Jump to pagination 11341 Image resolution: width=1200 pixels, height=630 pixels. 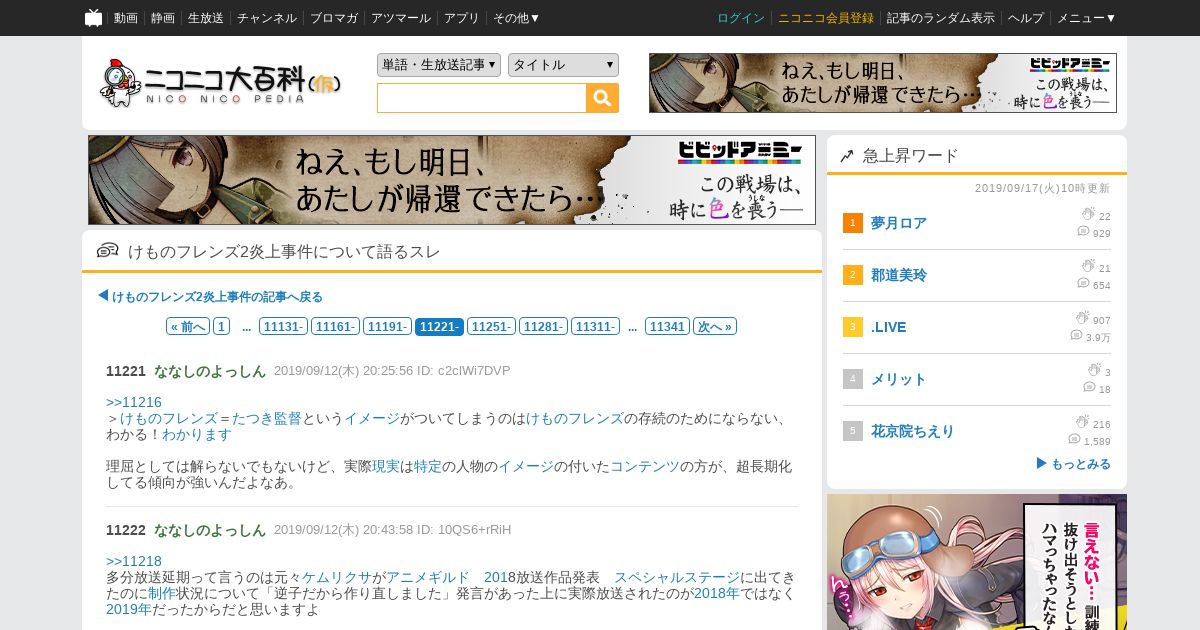pos(667,326)
